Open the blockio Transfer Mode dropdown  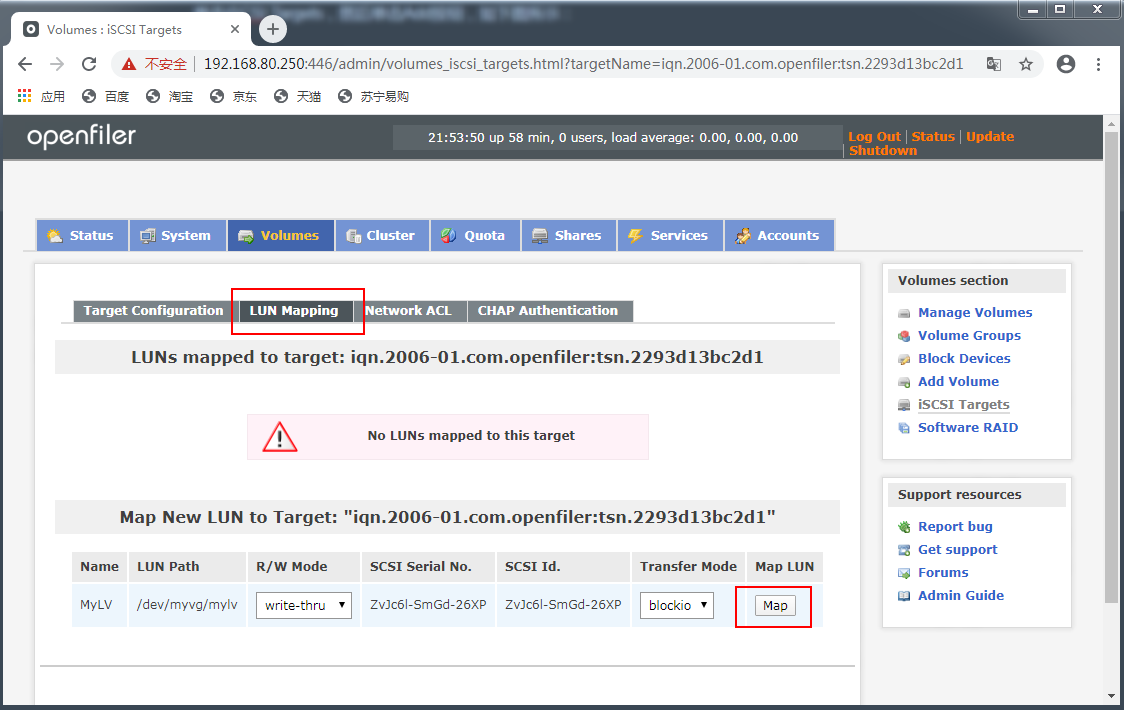[x=676, y=605]
